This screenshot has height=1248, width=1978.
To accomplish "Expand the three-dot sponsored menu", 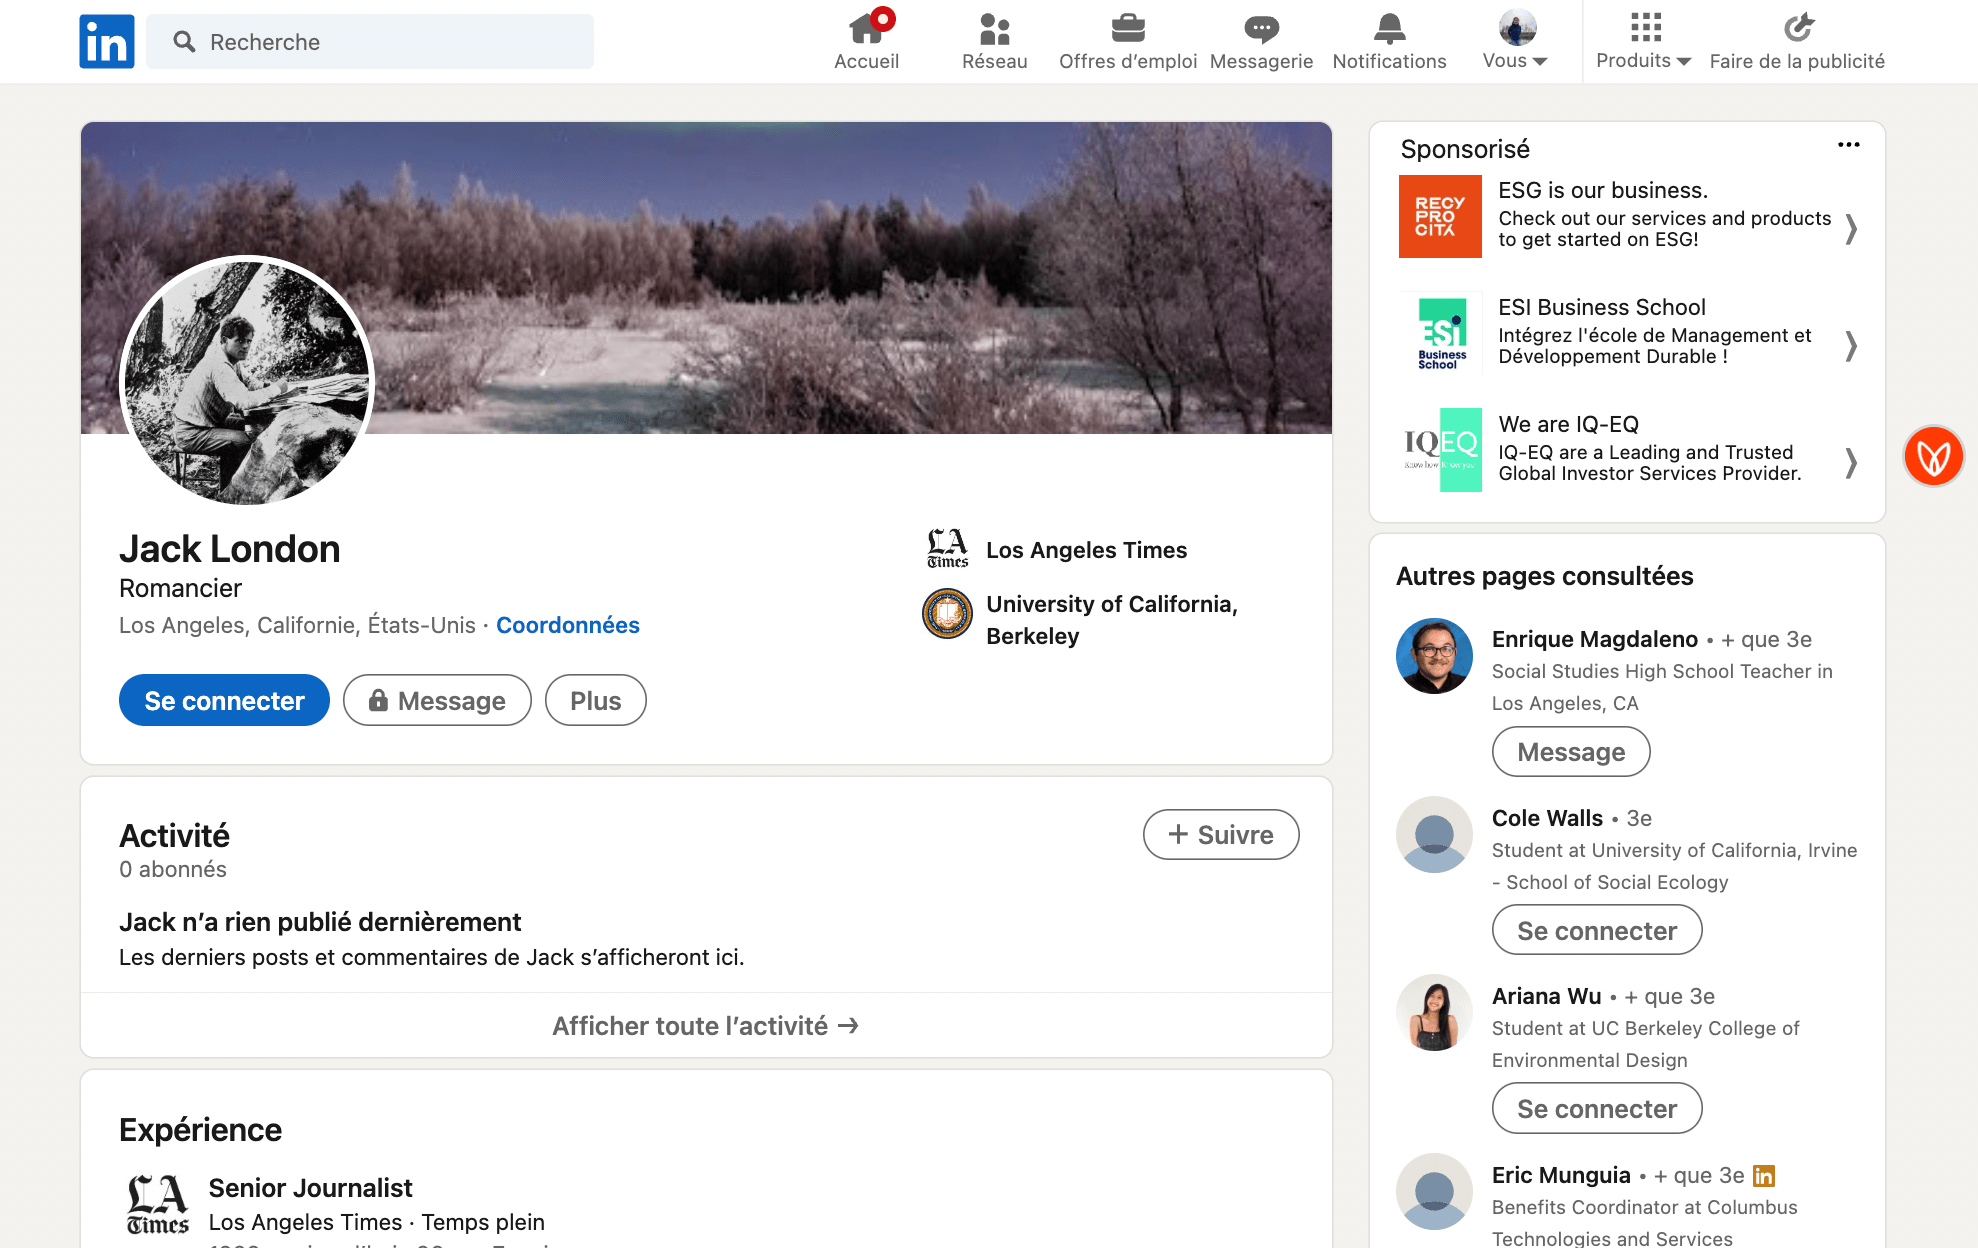I will (1850, 147).
